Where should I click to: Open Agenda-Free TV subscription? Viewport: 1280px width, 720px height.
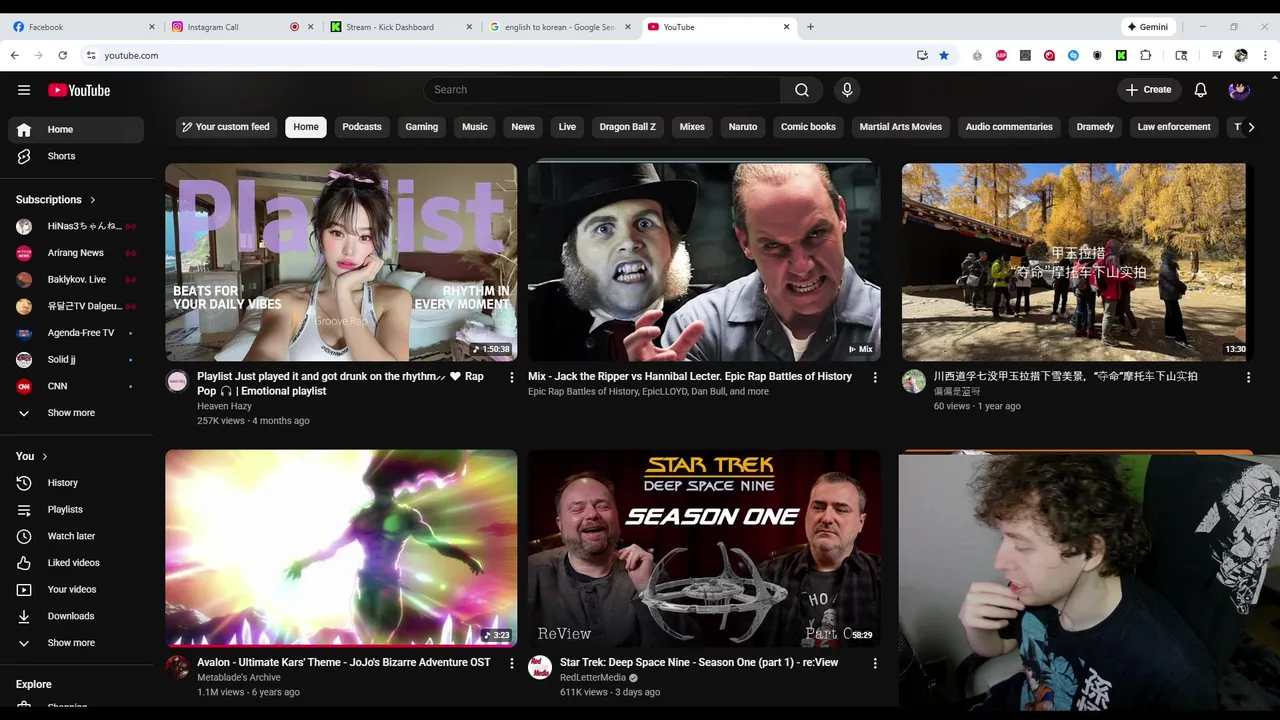click(x=76, y=333)
